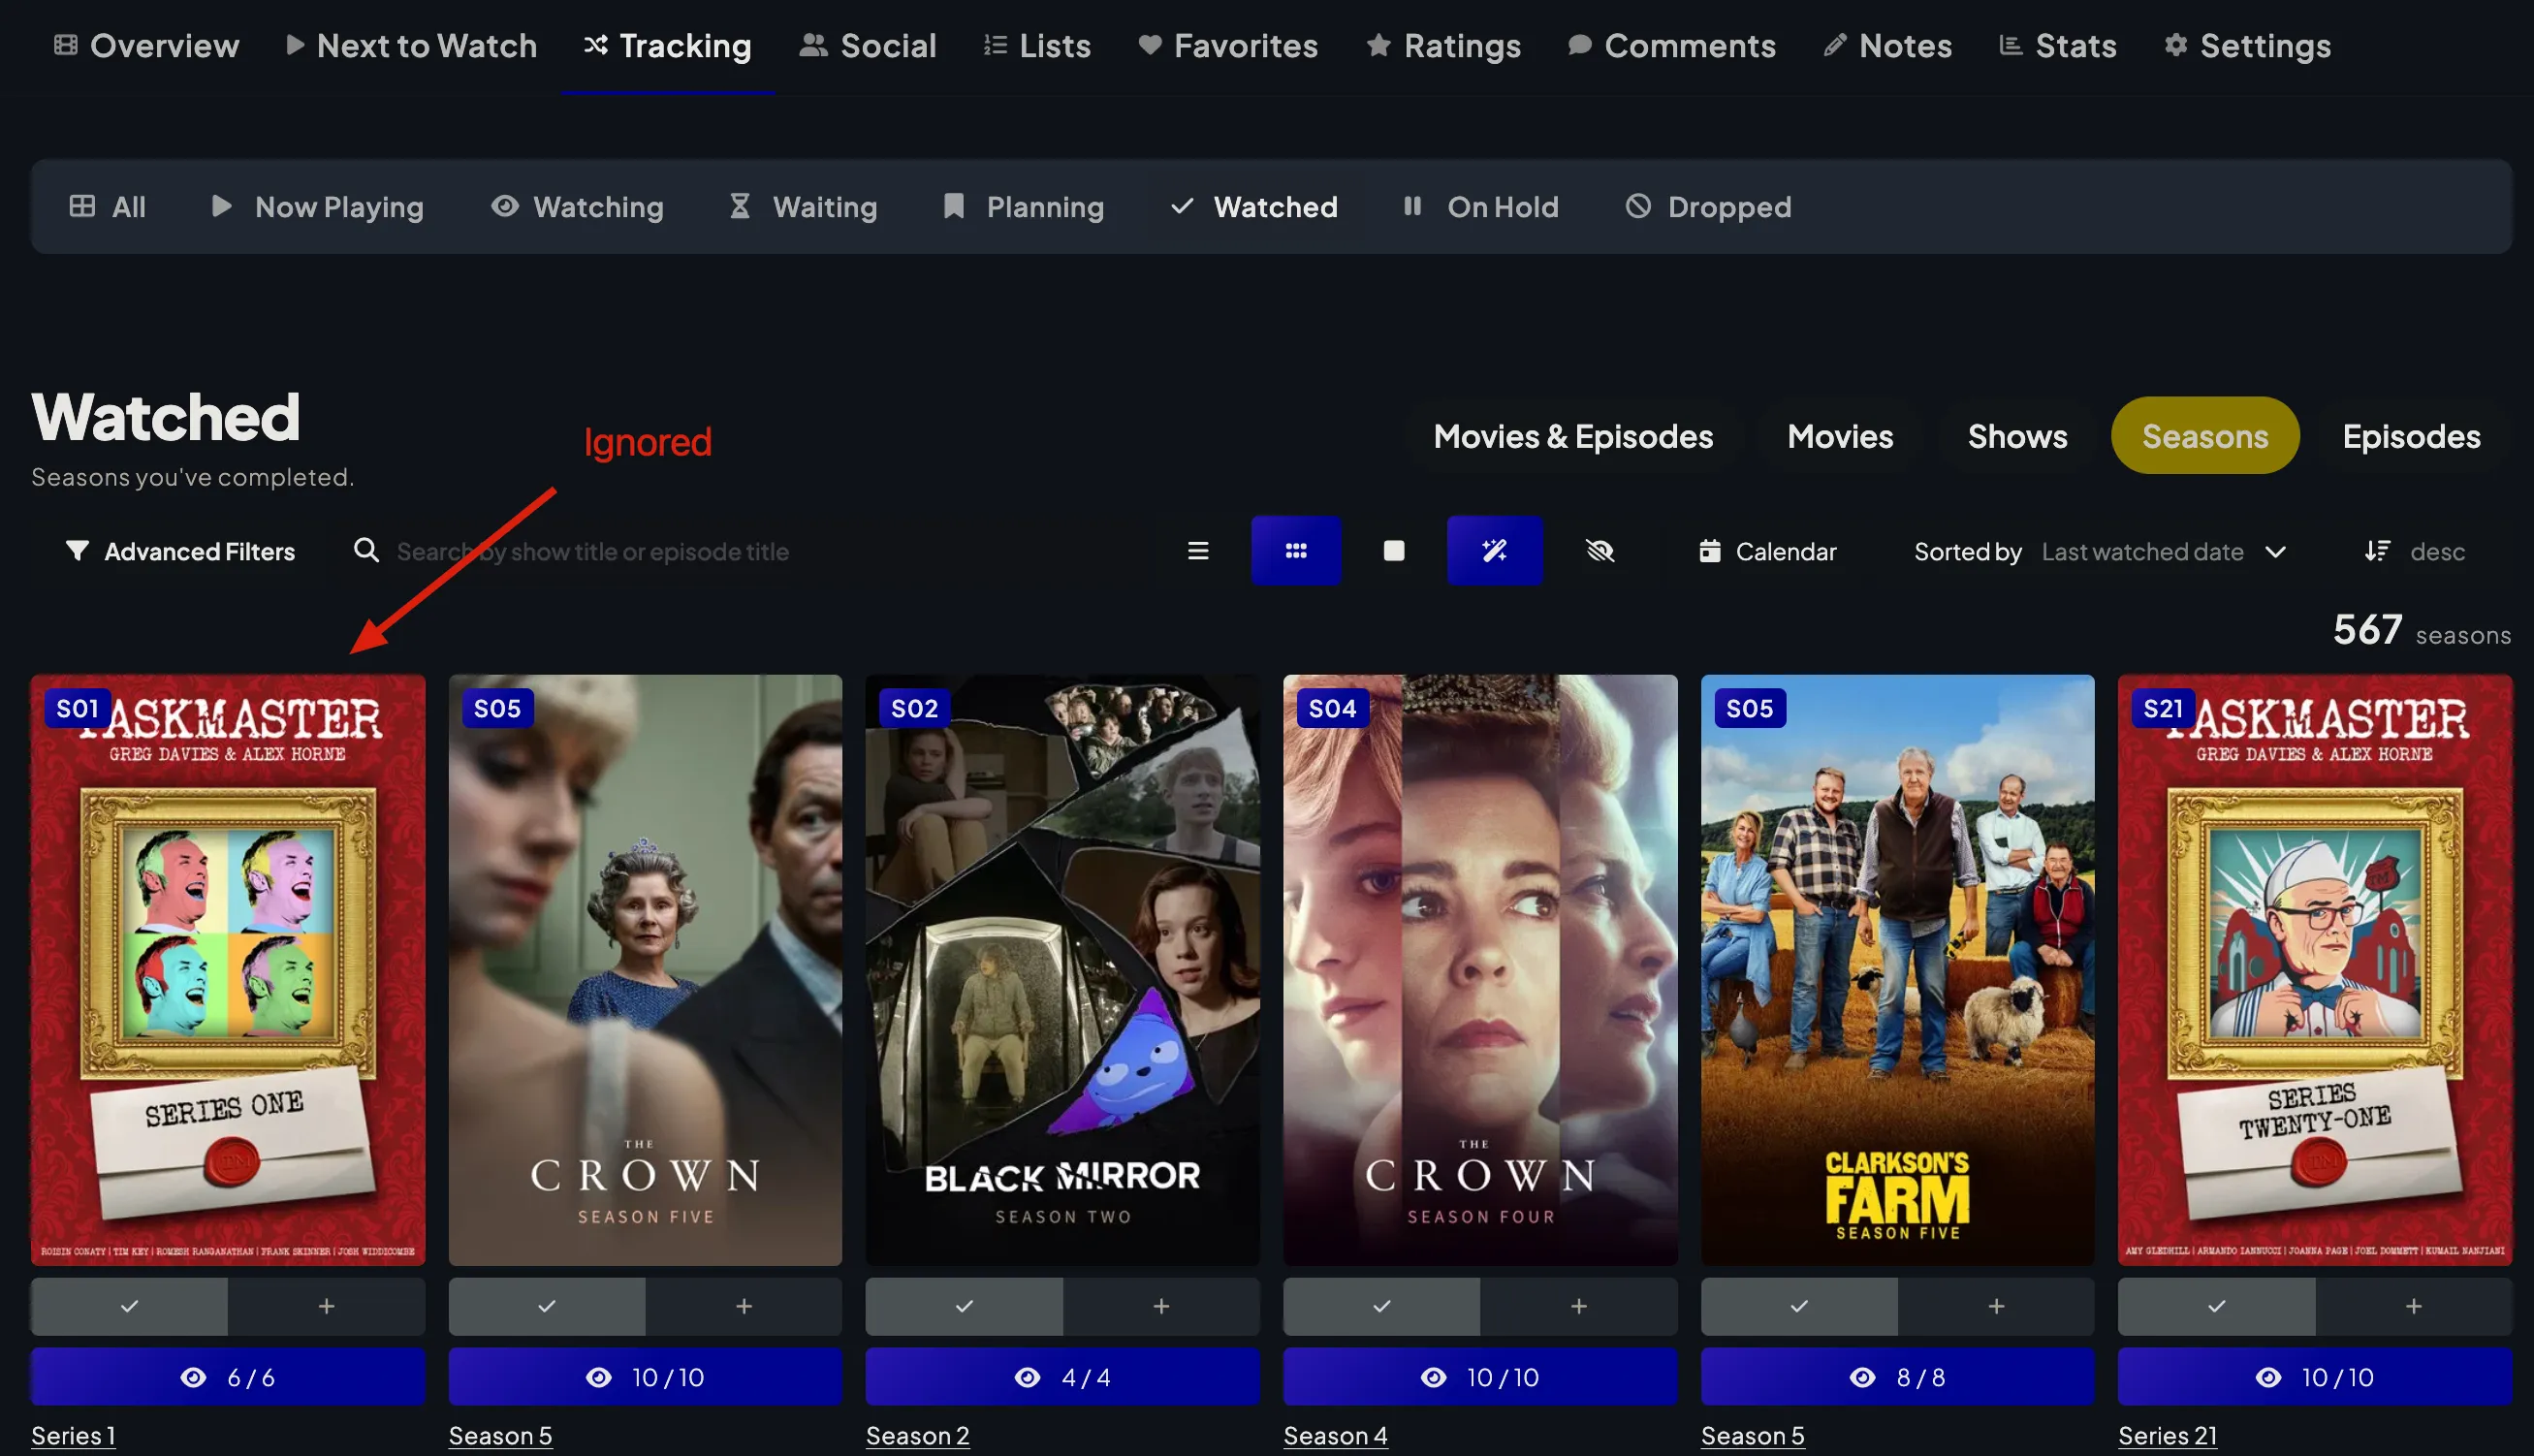The width and height of the screenshot is (2534, 1456).
Task: Toggle the crossed-out eye hidden items icon
Action: 1600,551
